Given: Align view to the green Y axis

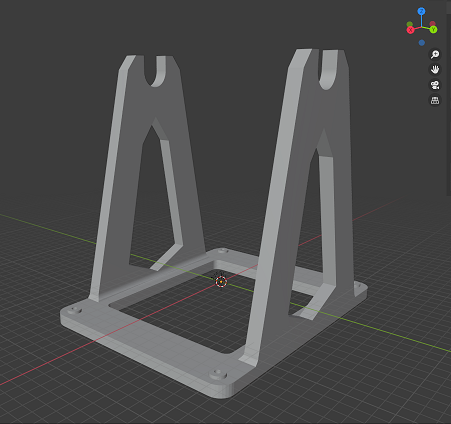Looking at the screenshot, I should (x=433, y=30).
